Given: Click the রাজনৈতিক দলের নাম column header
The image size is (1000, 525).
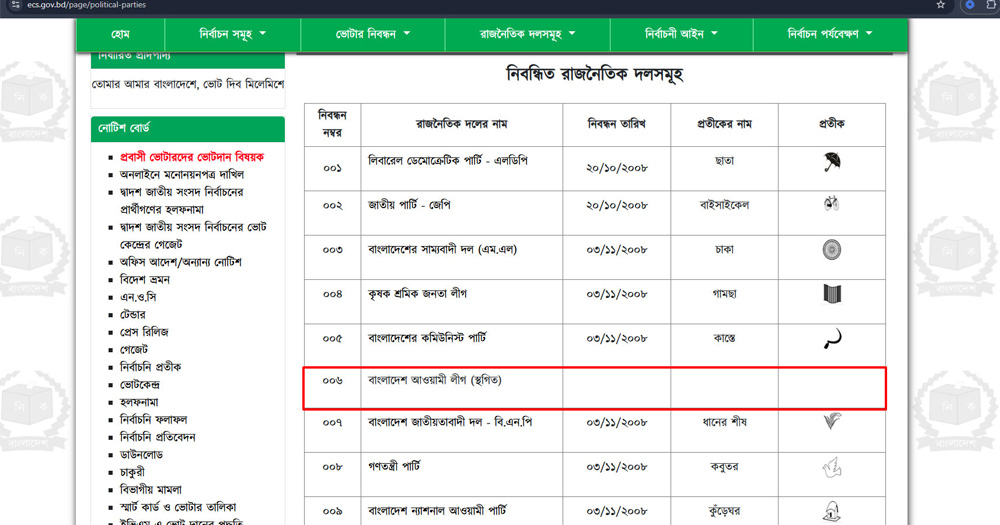Looking at the screenshot, I should [462, 124].
